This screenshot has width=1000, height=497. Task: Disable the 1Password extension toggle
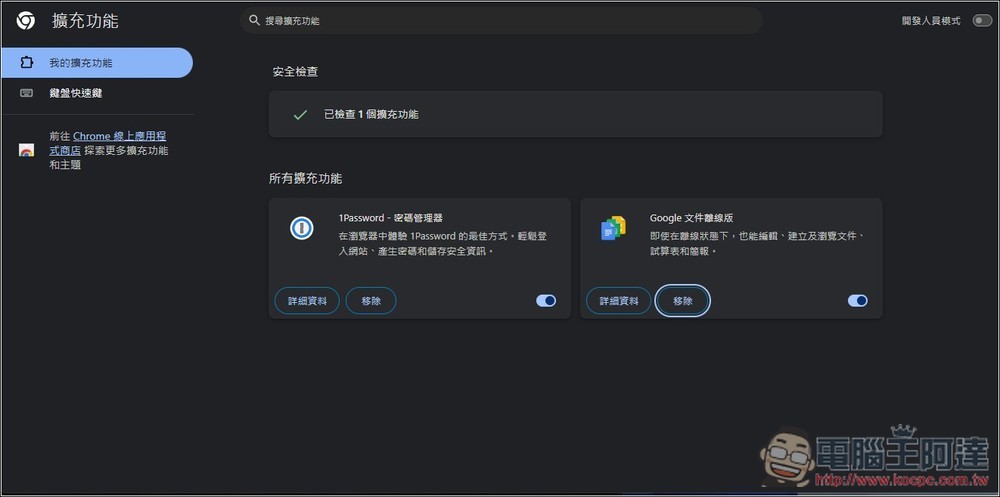point(546,300)
